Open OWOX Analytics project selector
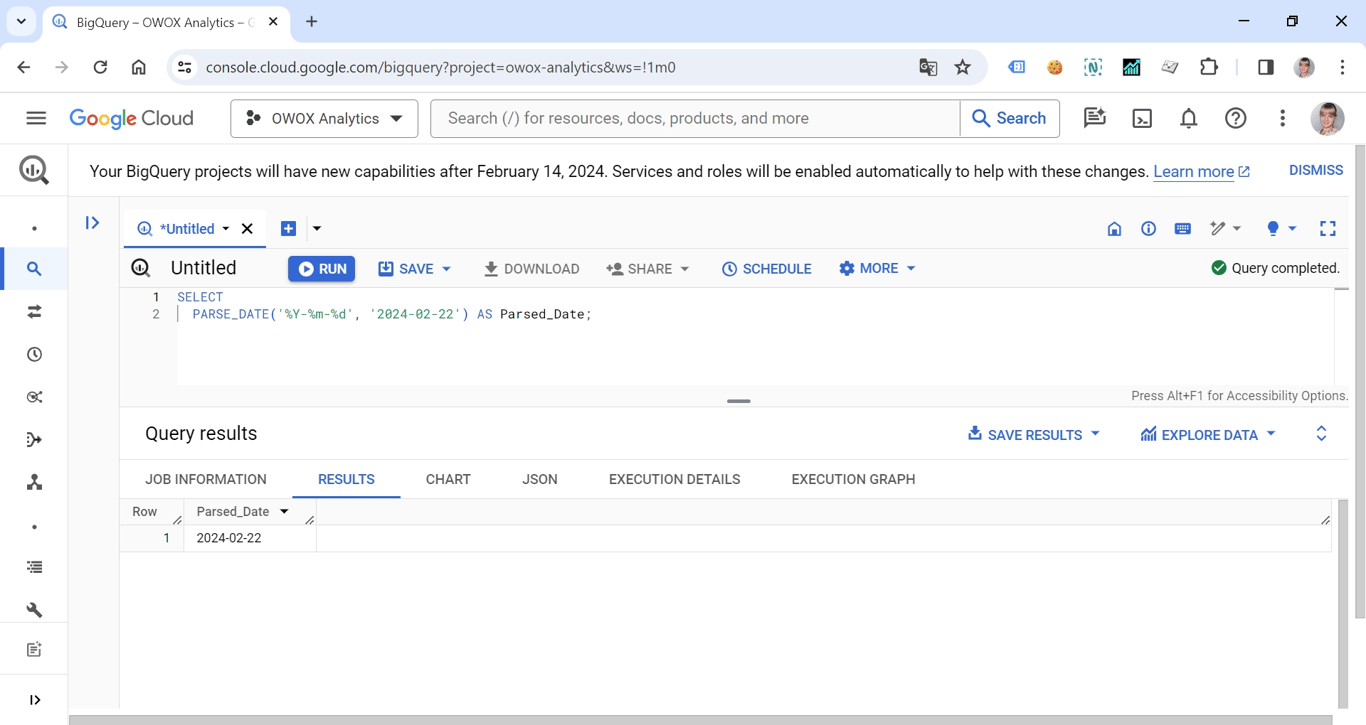The image size is (1366, 725). (x=324, y=118)
